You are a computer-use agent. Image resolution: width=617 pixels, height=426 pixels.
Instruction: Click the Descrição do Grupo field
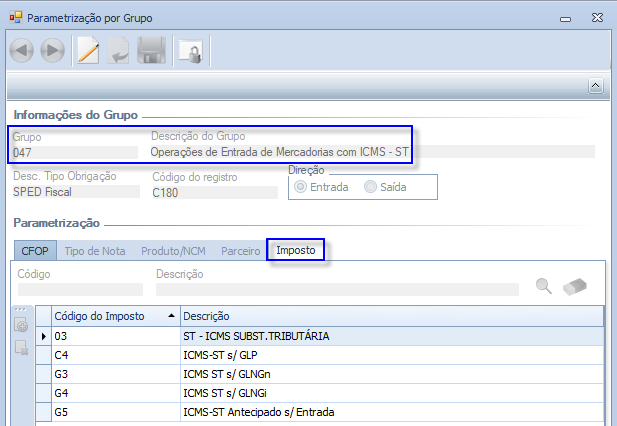coord(372,152)
